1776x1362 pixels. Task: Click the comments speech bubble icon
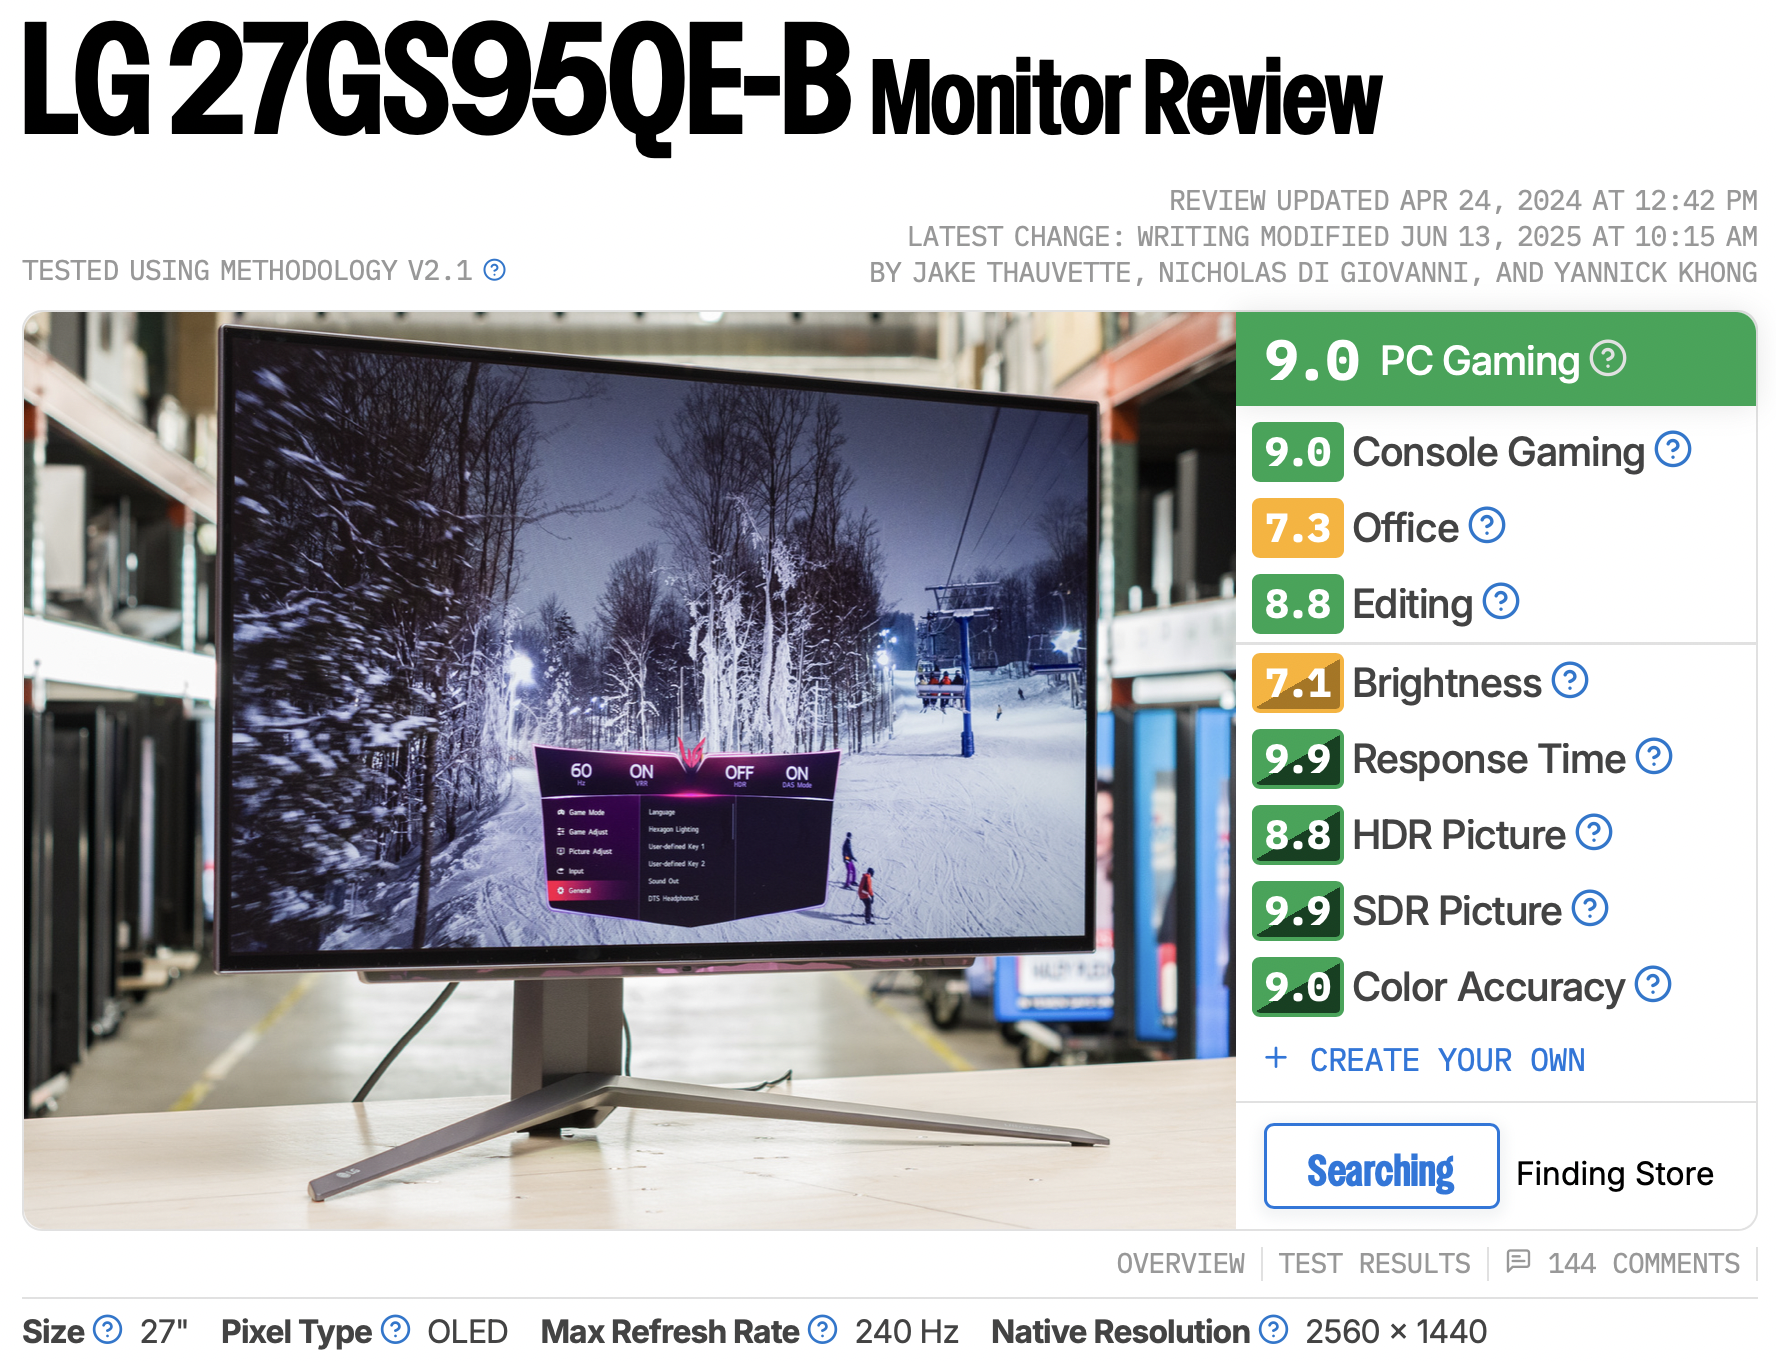click(x=1518, y=1262)
